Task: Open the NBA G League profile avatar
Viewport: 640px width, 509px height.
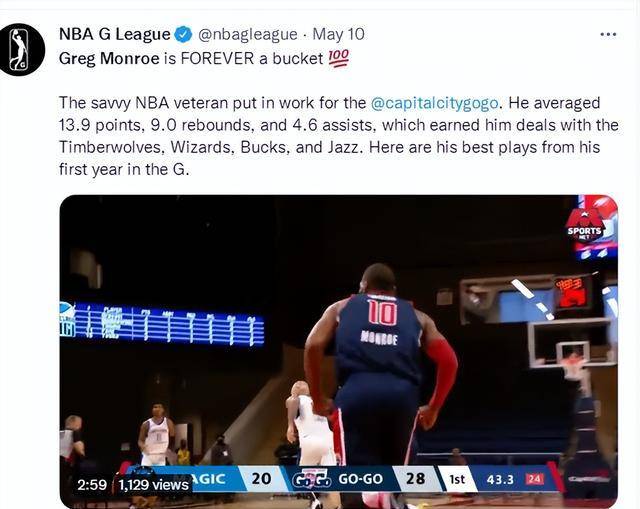Action: tap(20, 49)
